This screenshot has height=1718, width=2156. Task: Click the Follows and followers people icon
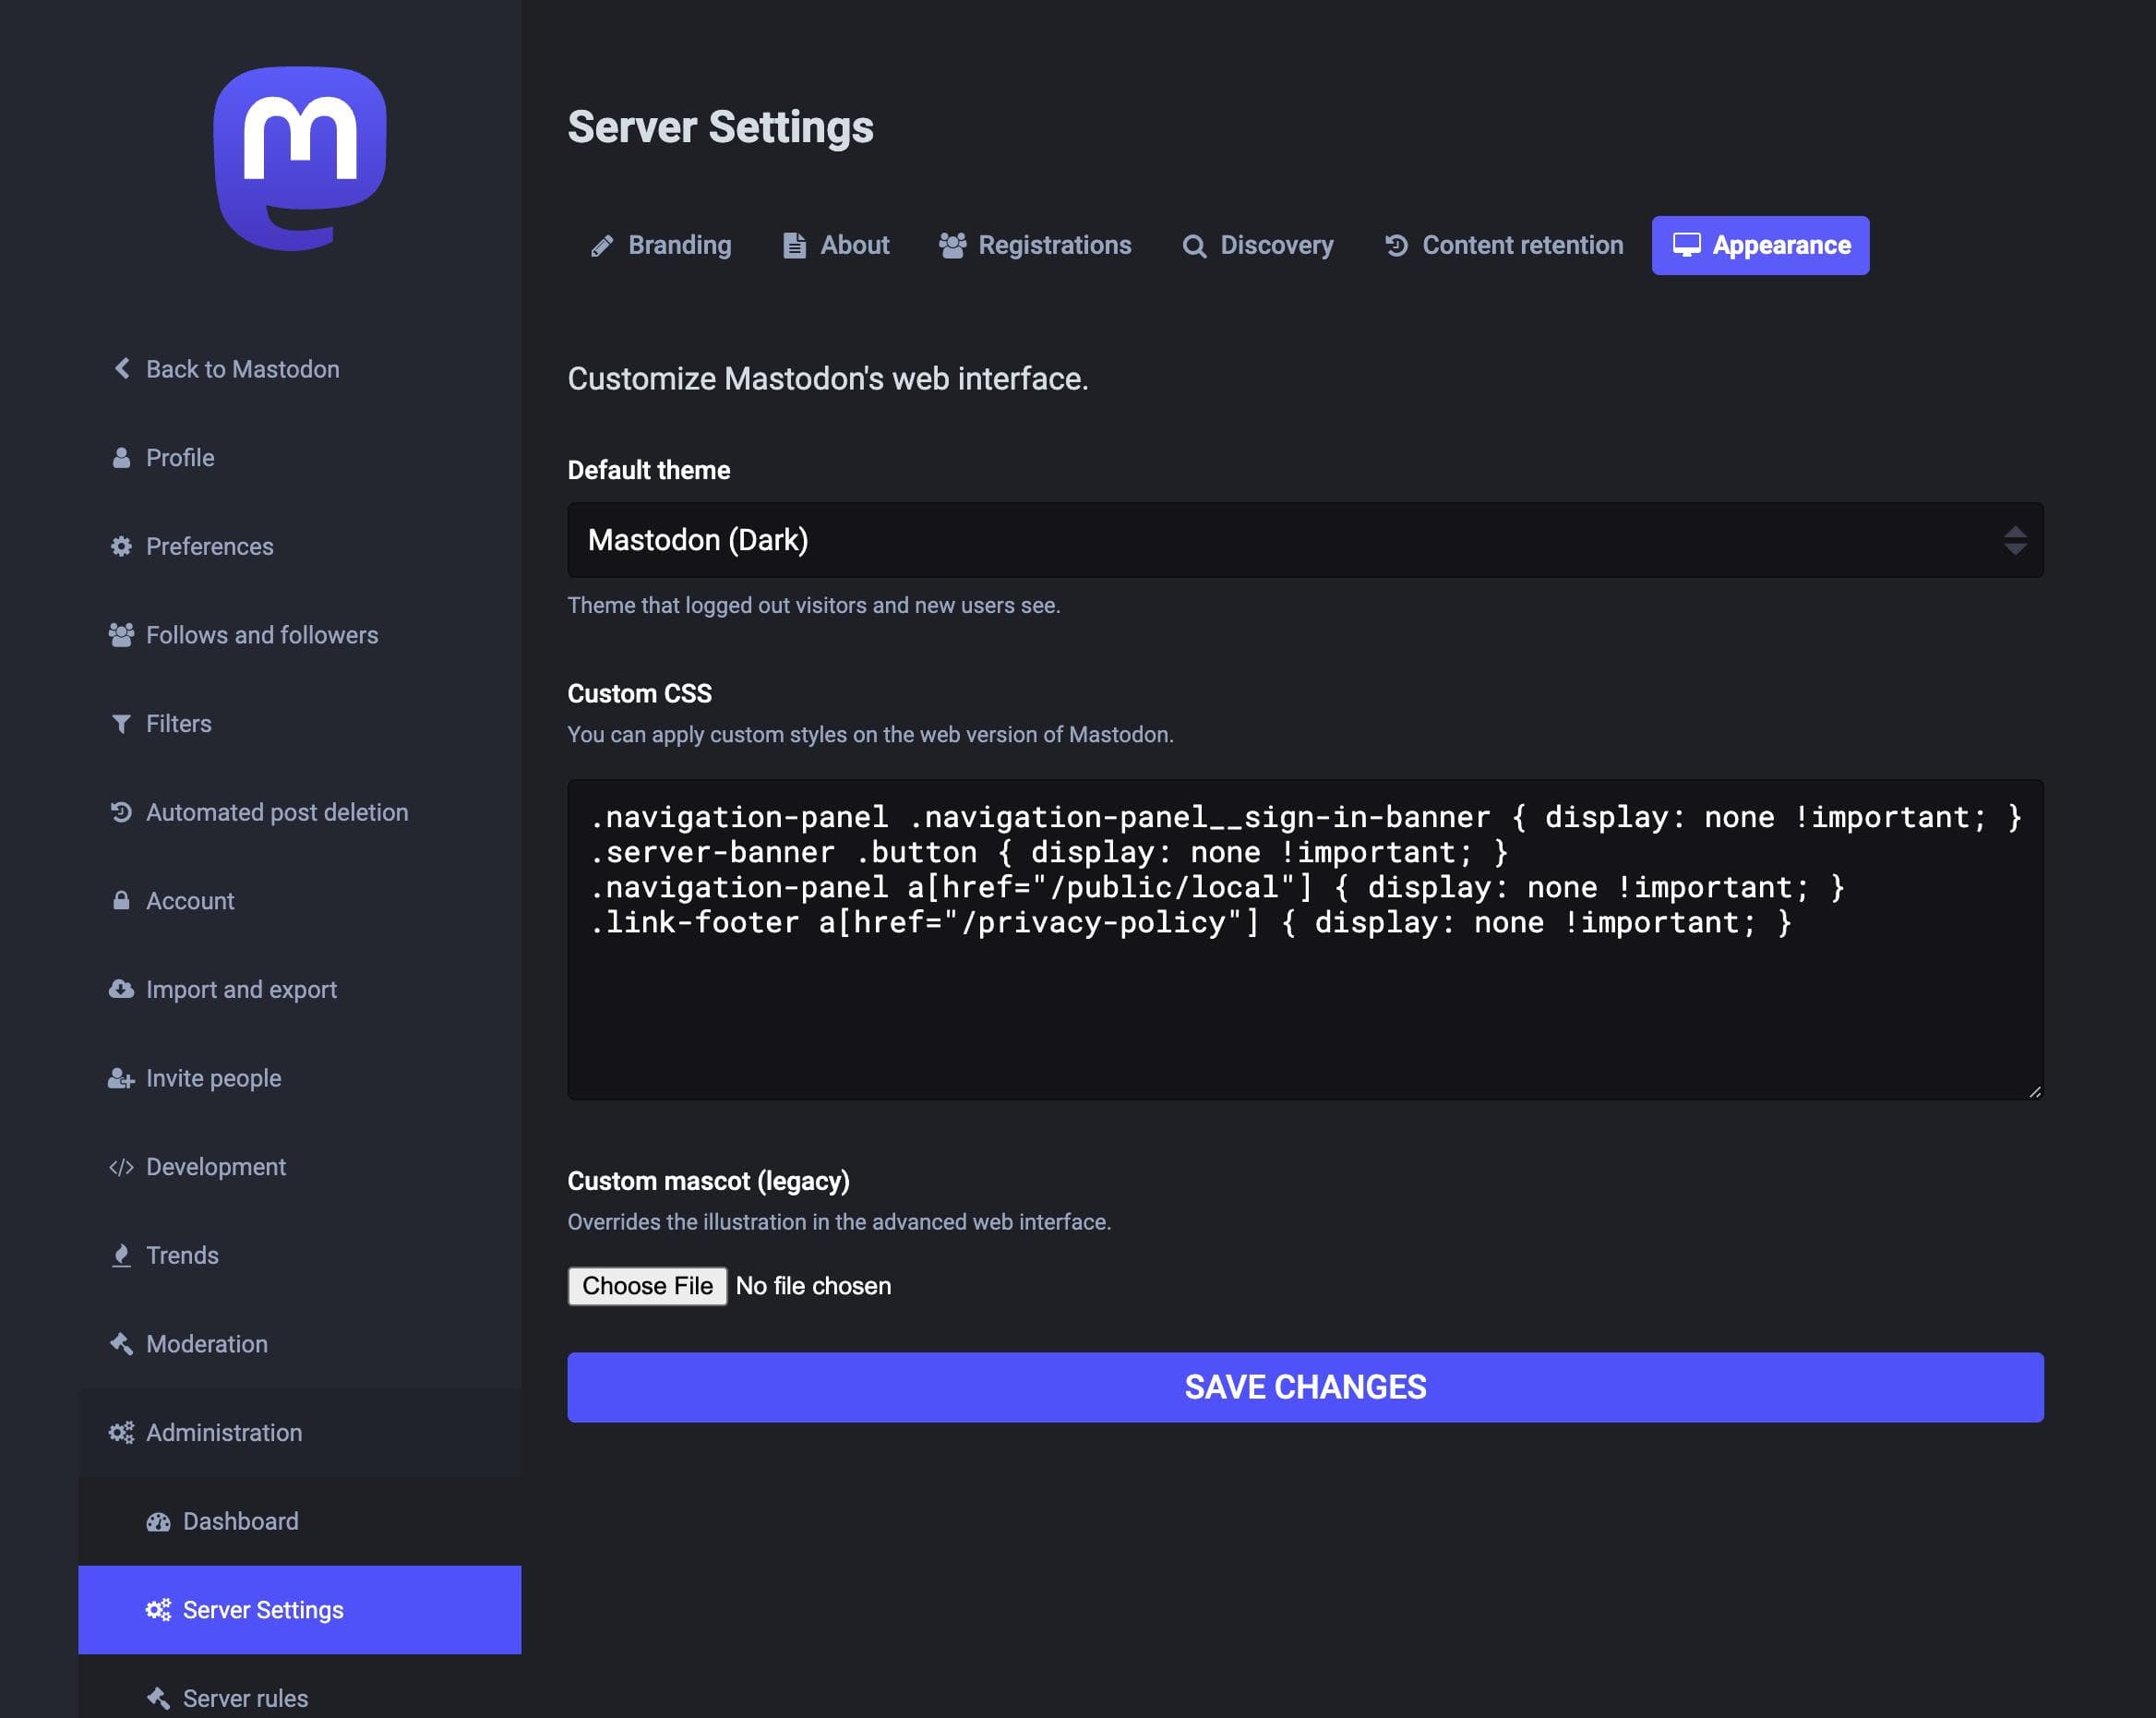121,635
